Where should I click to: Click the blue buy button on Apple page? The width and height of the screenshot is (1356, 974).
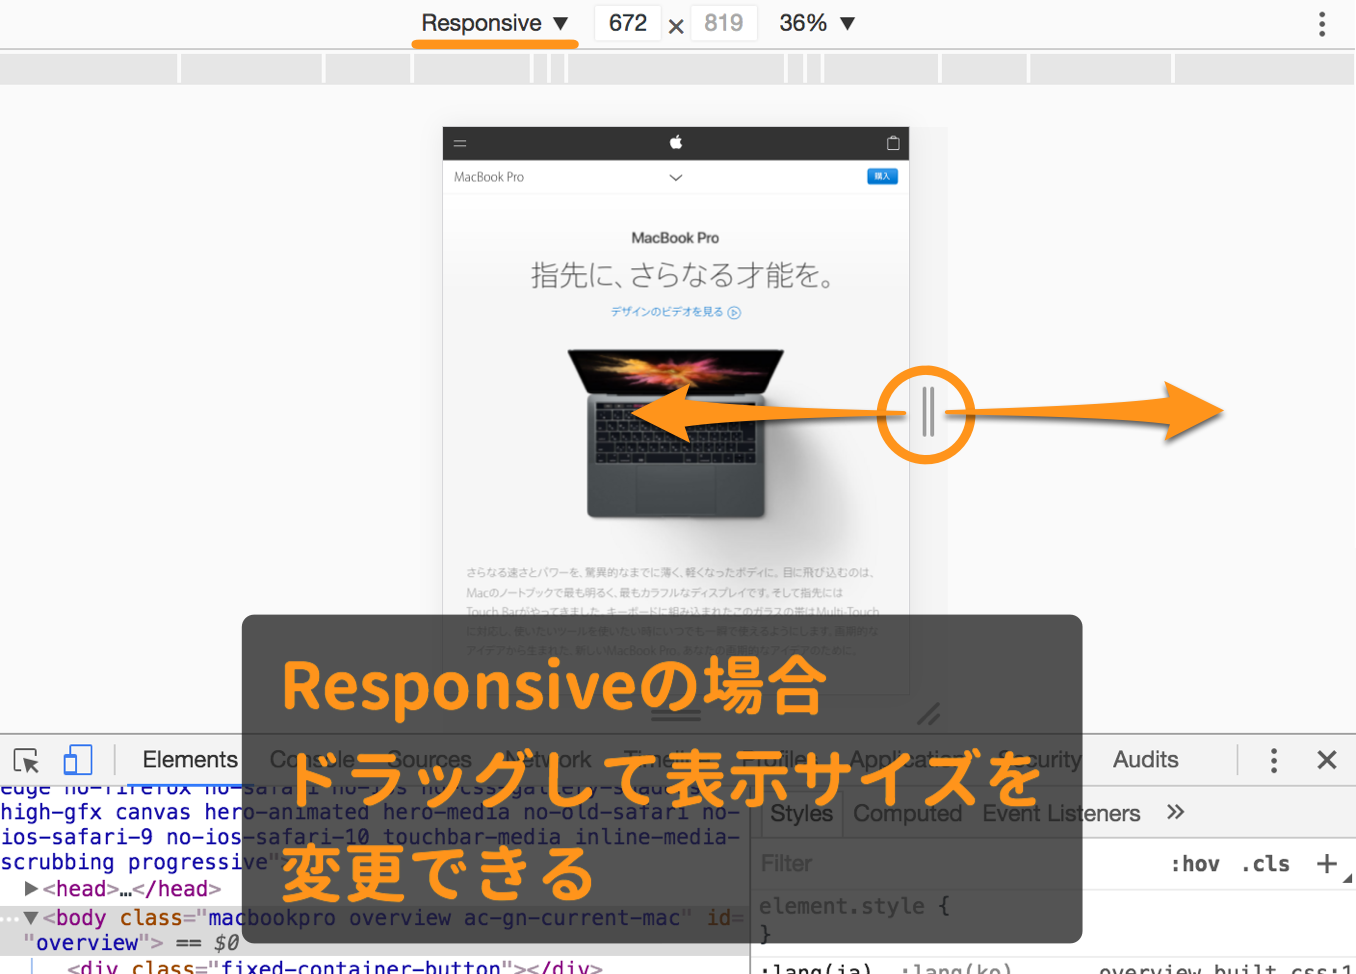tap(882, 176)
